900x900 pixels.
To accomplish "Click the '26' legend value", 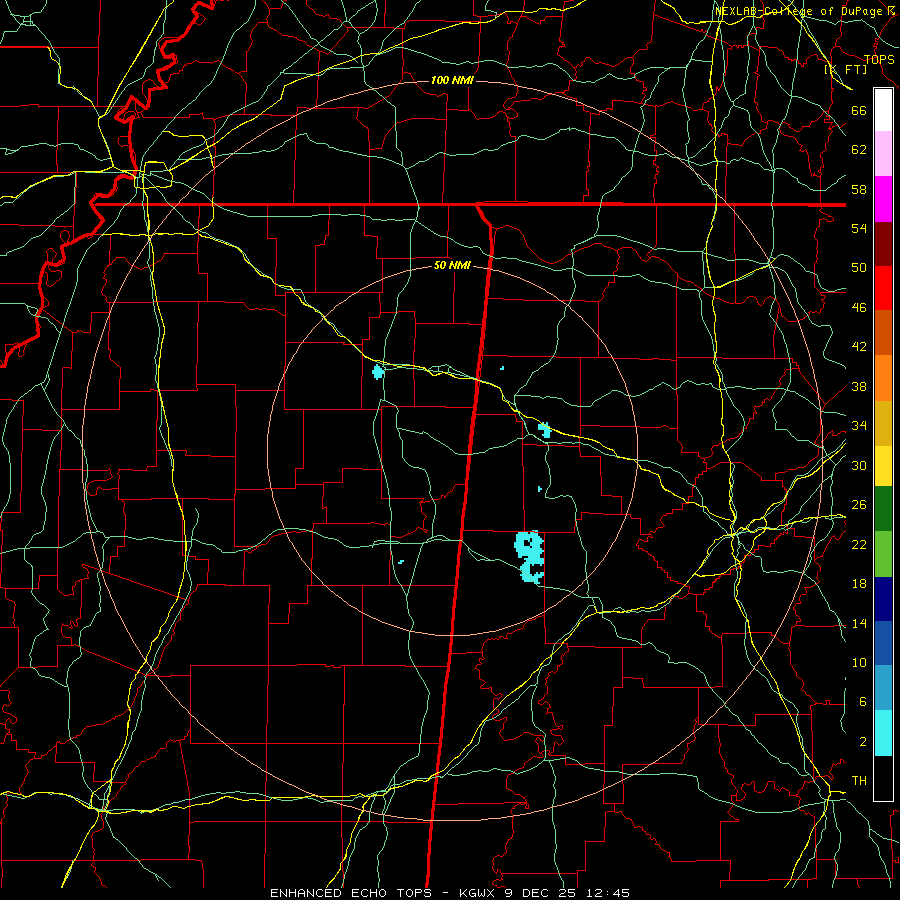I will 859,505.
